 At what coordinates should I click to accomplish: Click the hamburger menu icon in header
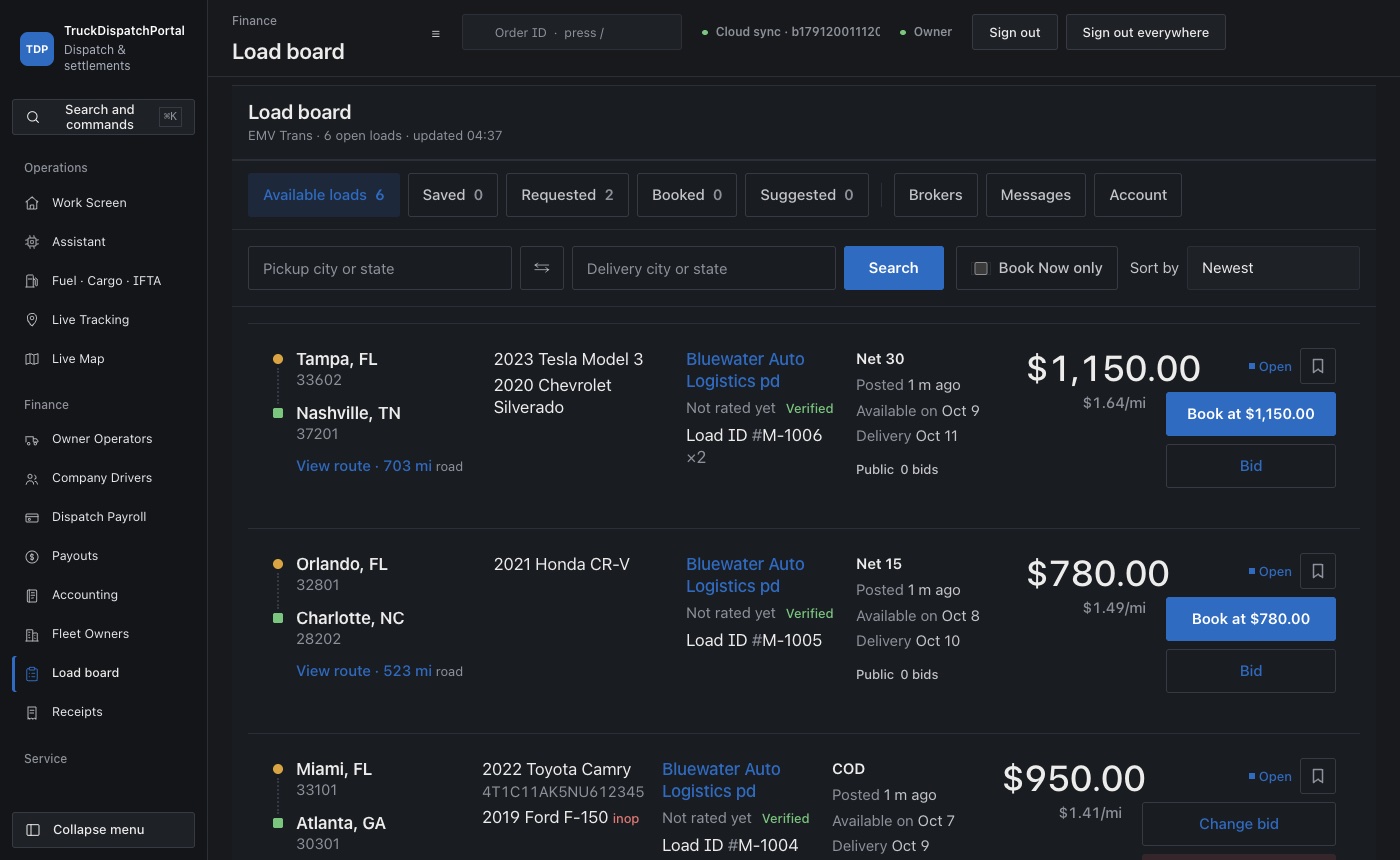[435, 33]
